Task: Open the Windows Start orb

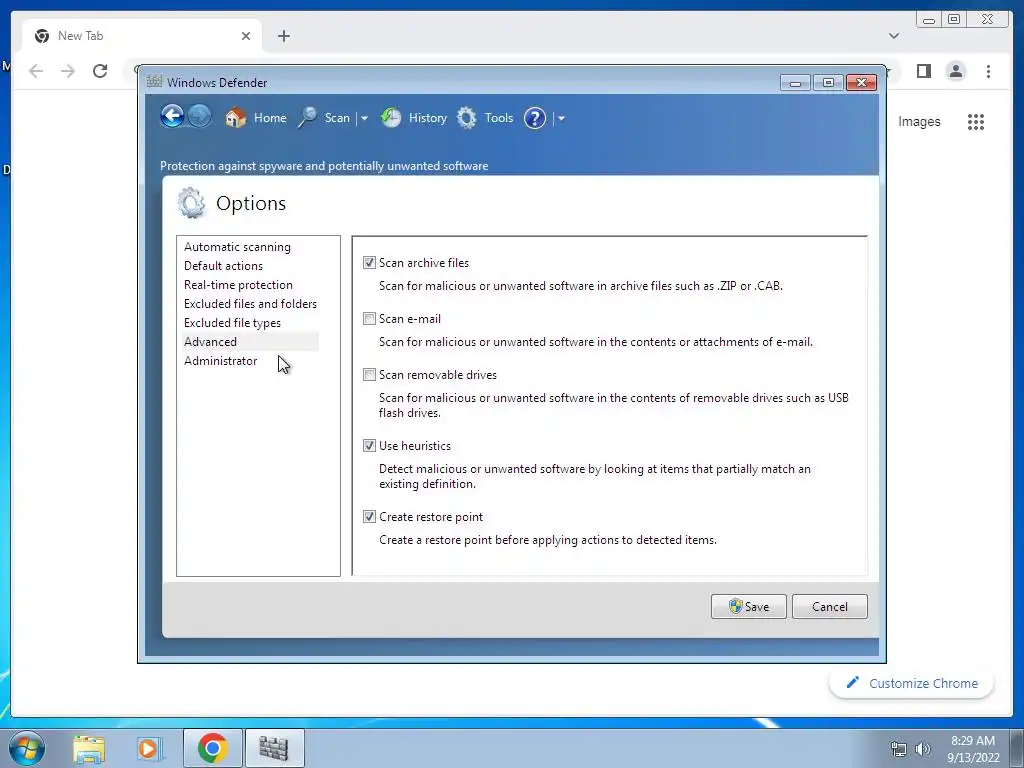Action: click(x=27, y=748)
